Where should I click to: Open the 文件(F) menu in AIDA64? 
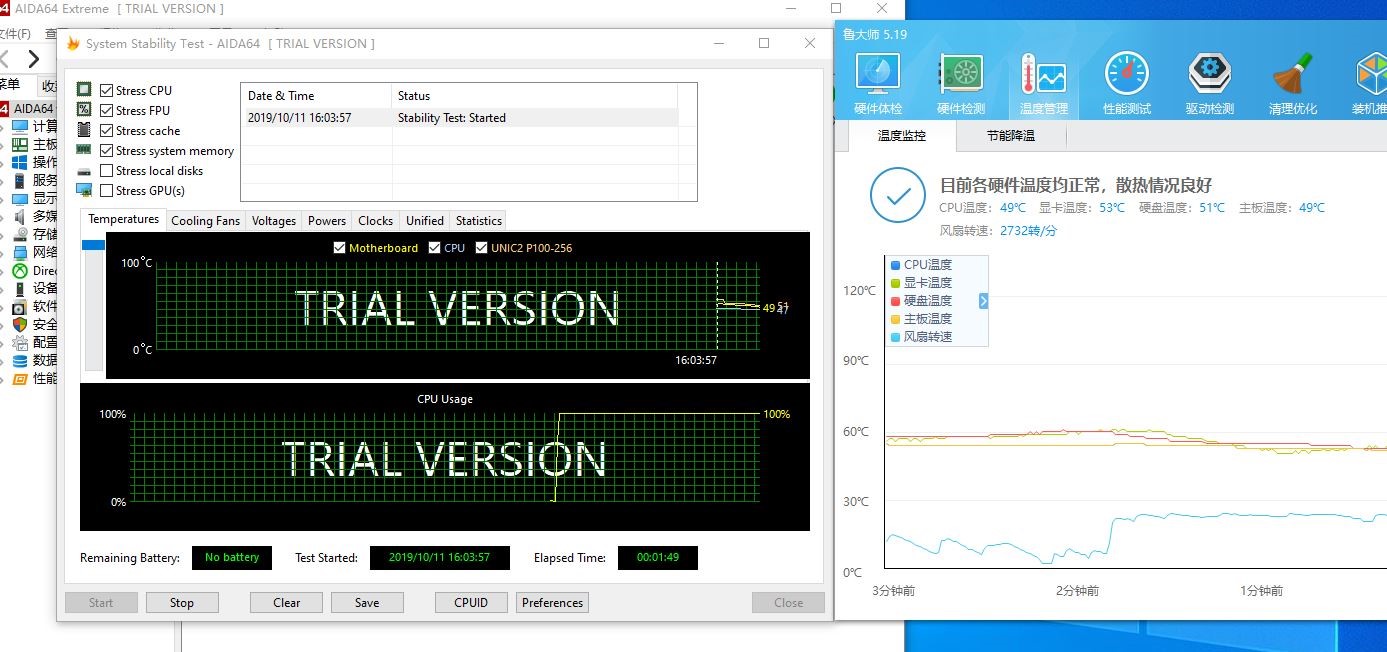pos(14,34)
